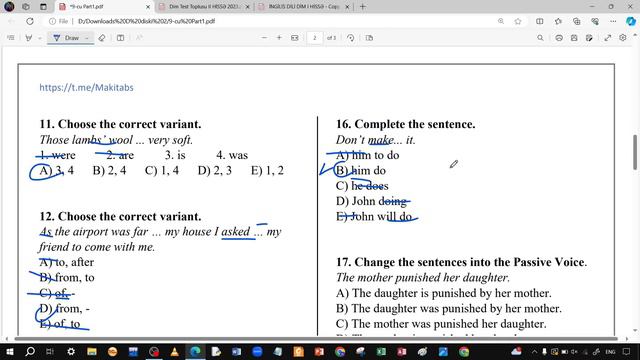Open a new browser tab
640x360 pixels.
click(x=362, y=7)
